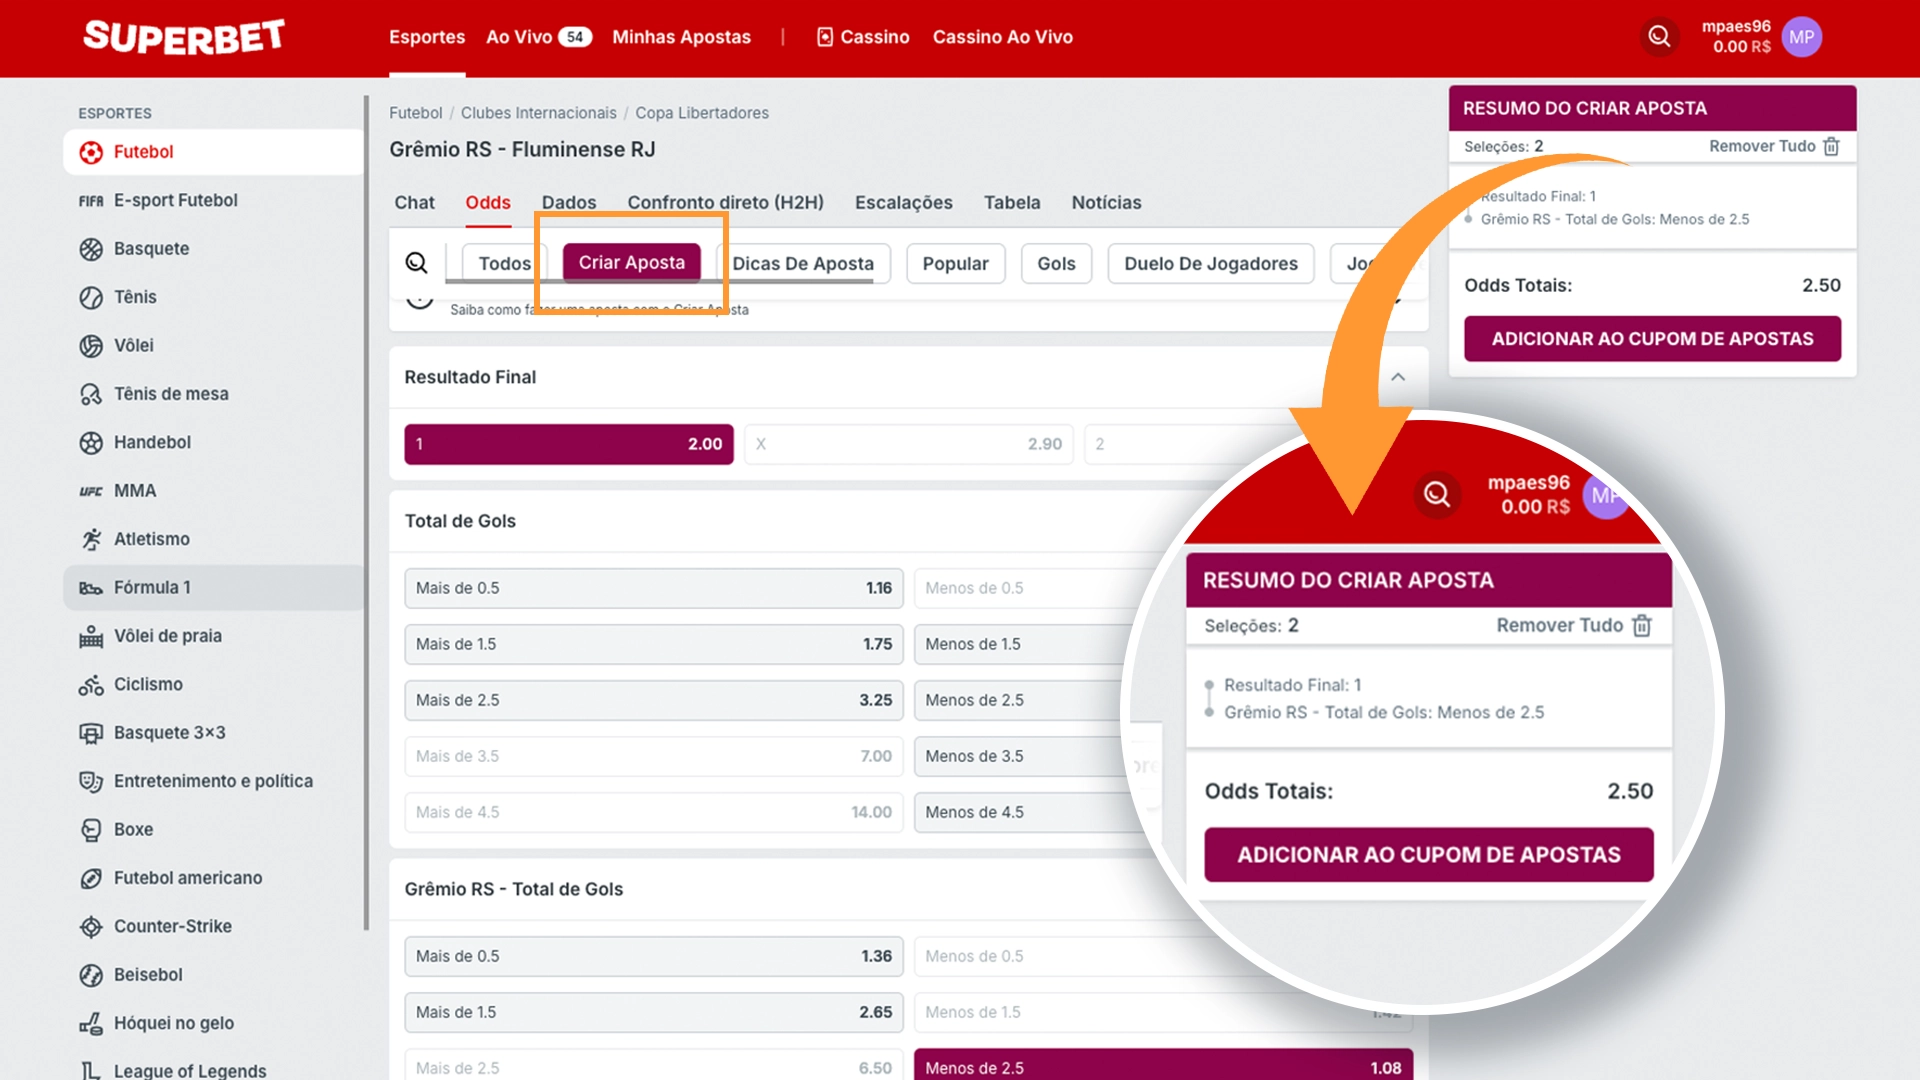Select Duelo De Jogadores filter
1920x1080 pixels.
1211,264
